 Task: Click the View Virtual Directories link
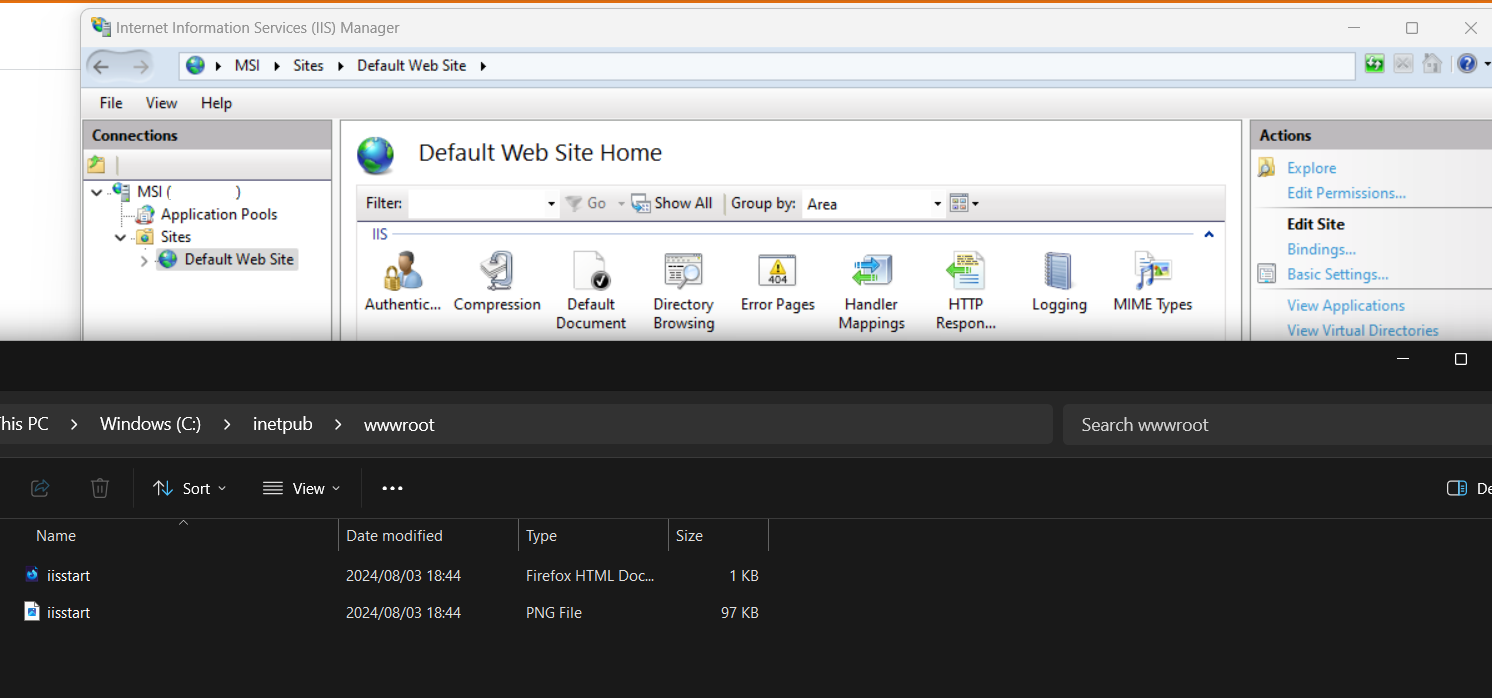coord(1362,330)
